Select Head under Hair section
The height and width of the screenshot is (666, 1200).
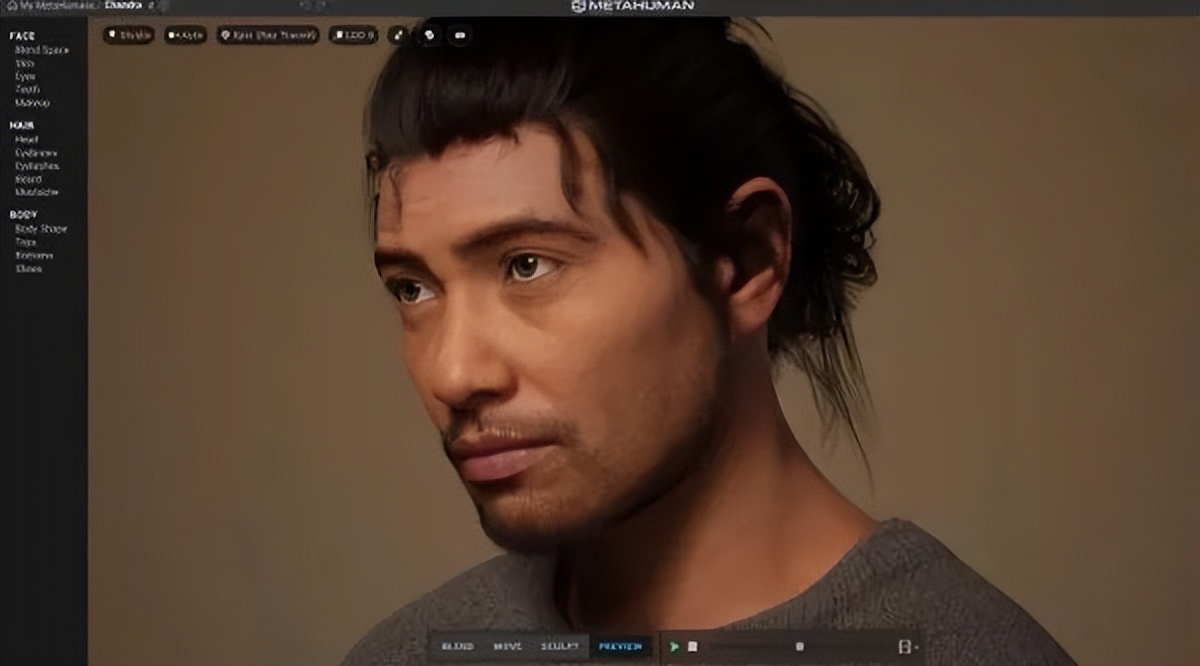pos(26,140)
